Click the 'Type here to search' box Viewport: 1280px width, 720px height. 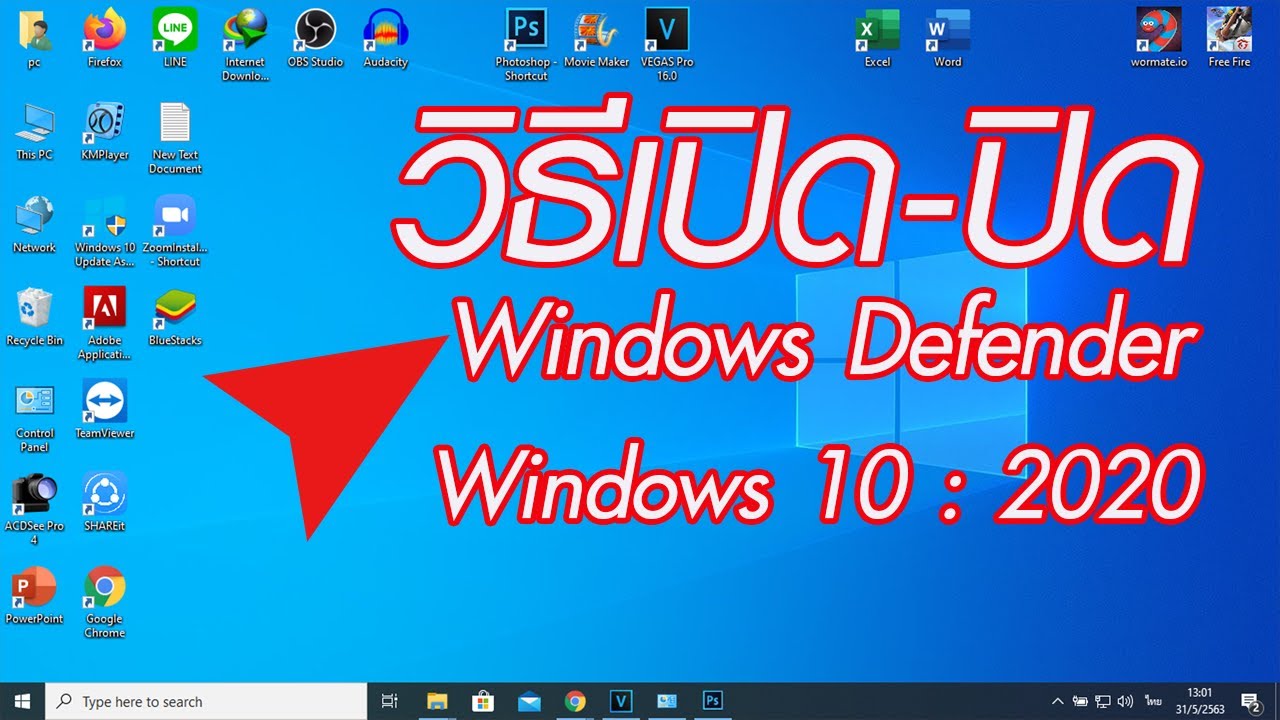pyautogui.click(x=207, y=701)
